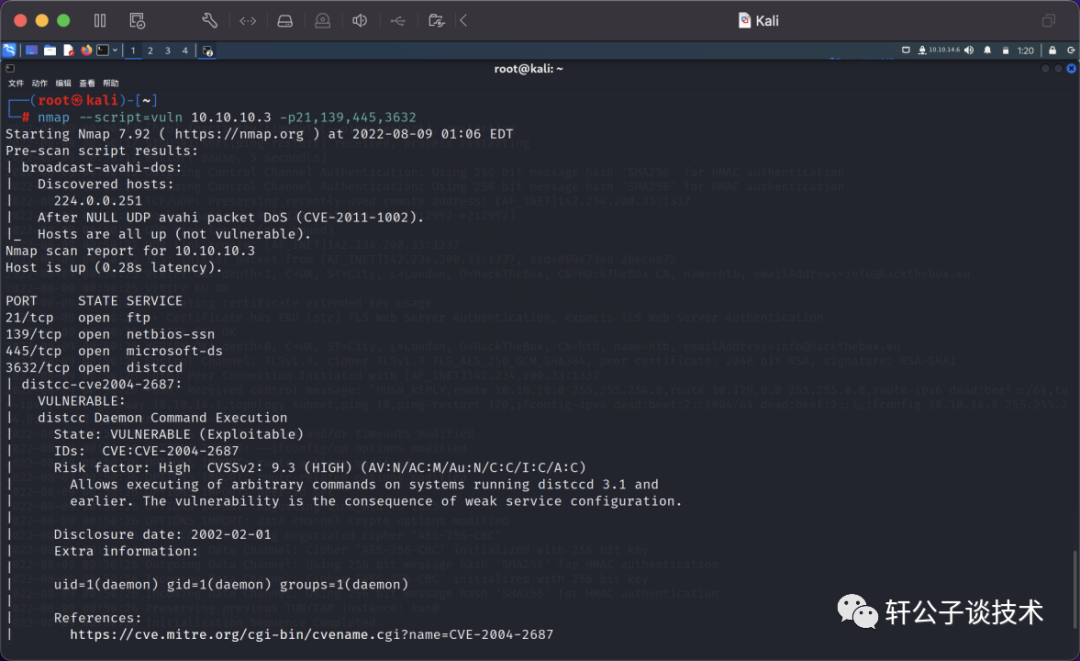
Task: Collapse the VM toolbar chevron
Action: tap(464, 21)
